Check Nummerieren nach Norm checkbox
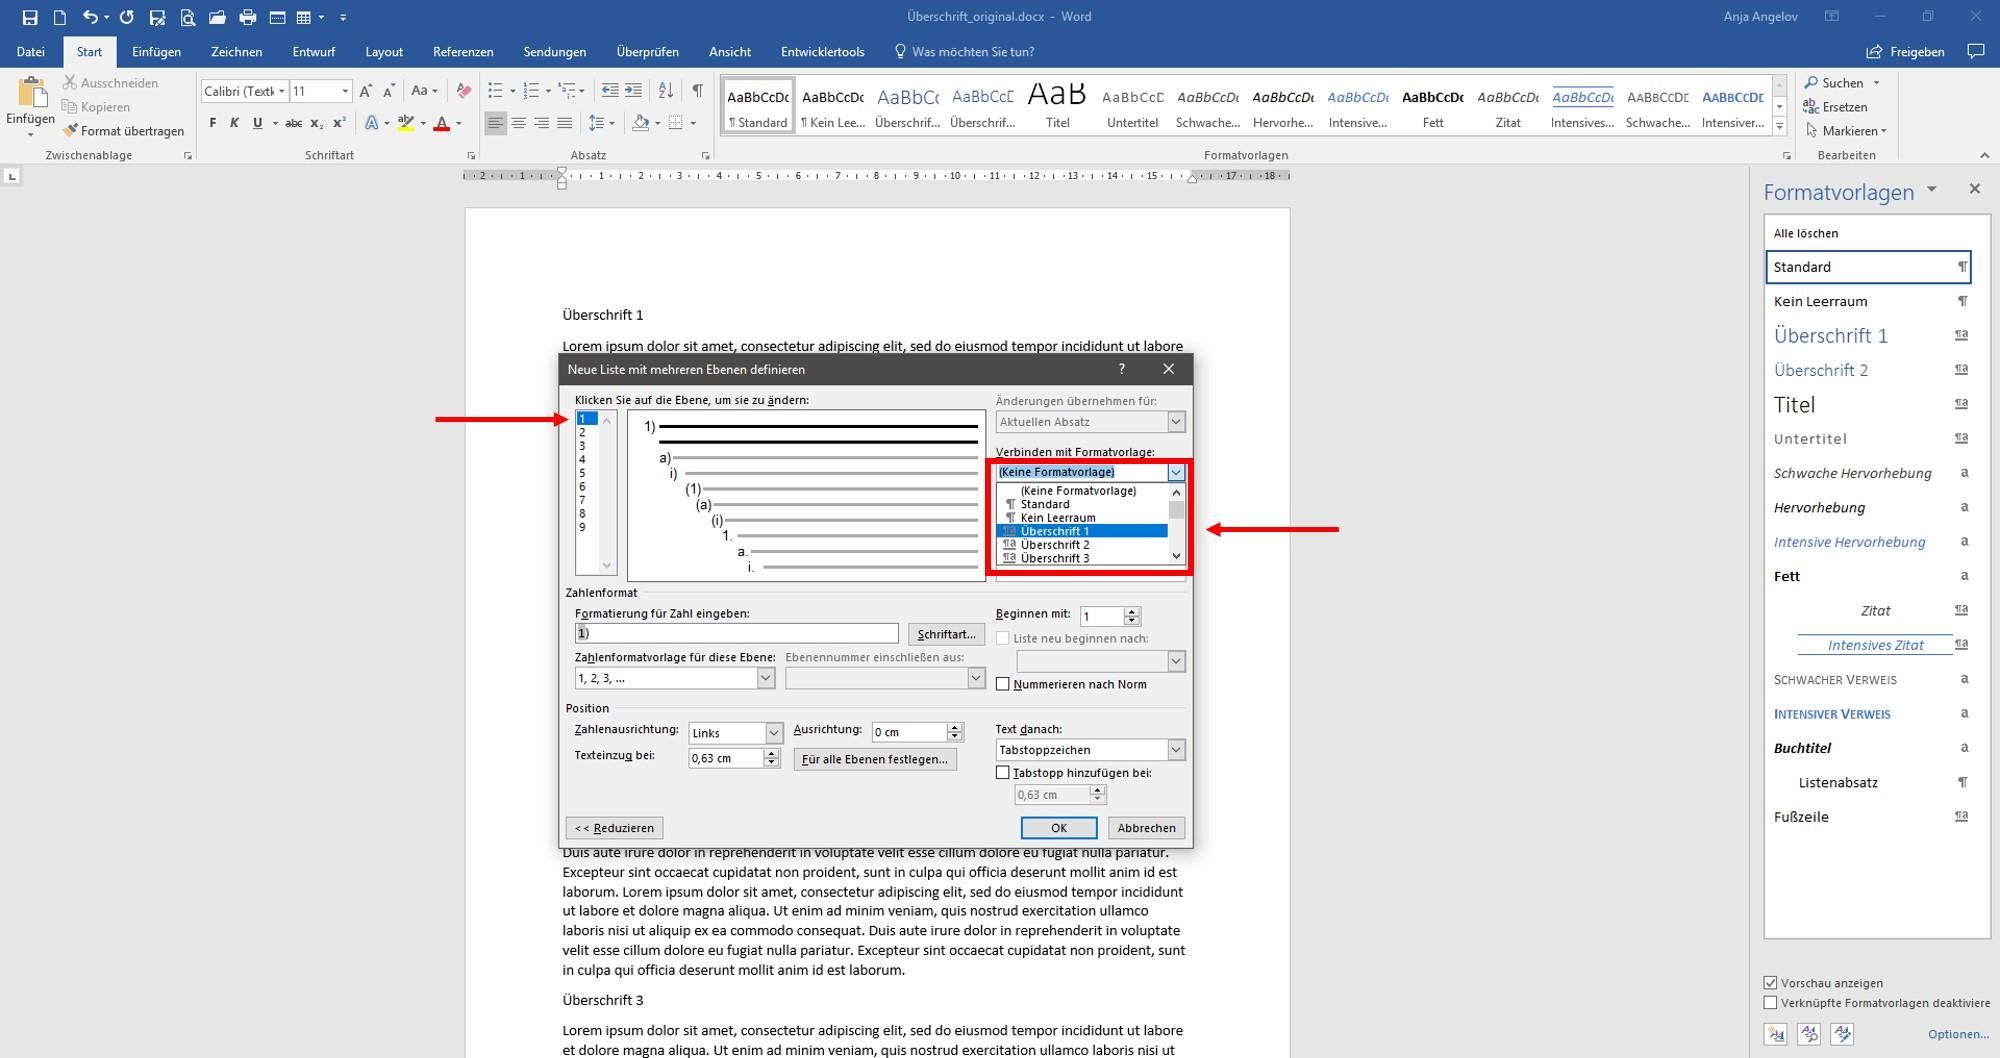The image size is (2000, 1058). tap(1003, 684)
